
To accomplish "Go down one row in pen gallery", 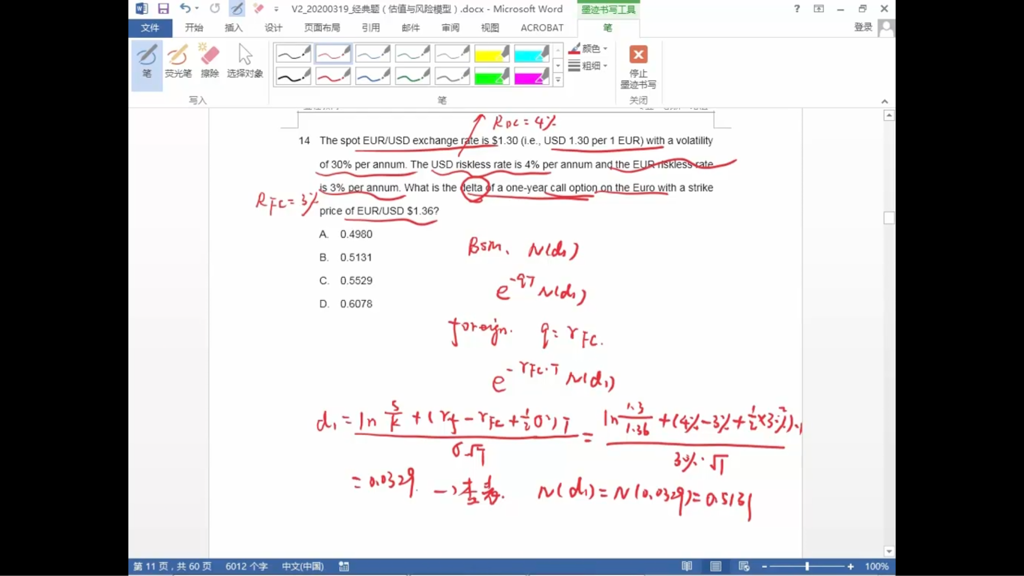I will click(558, 65).
